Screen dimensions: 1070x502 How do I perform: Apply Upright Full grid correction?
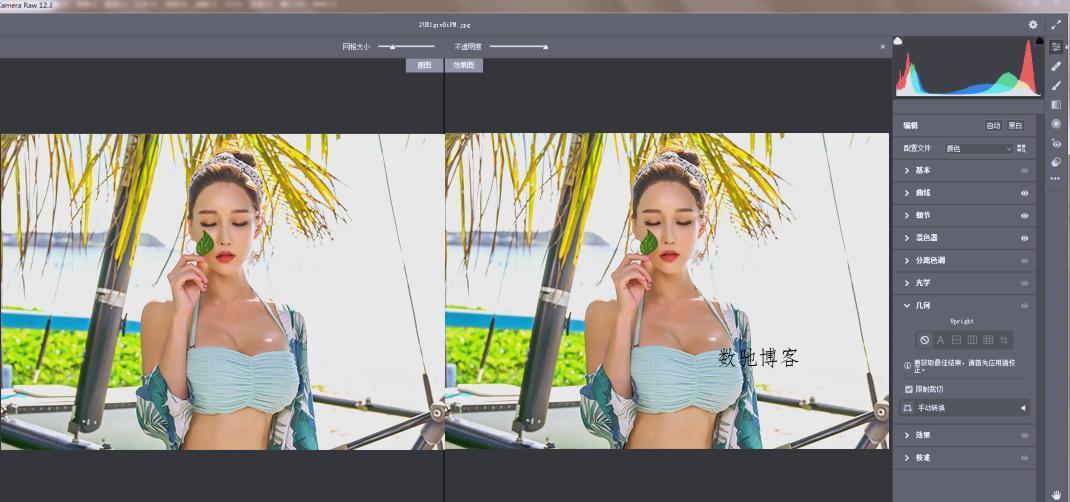pos(988,340)
